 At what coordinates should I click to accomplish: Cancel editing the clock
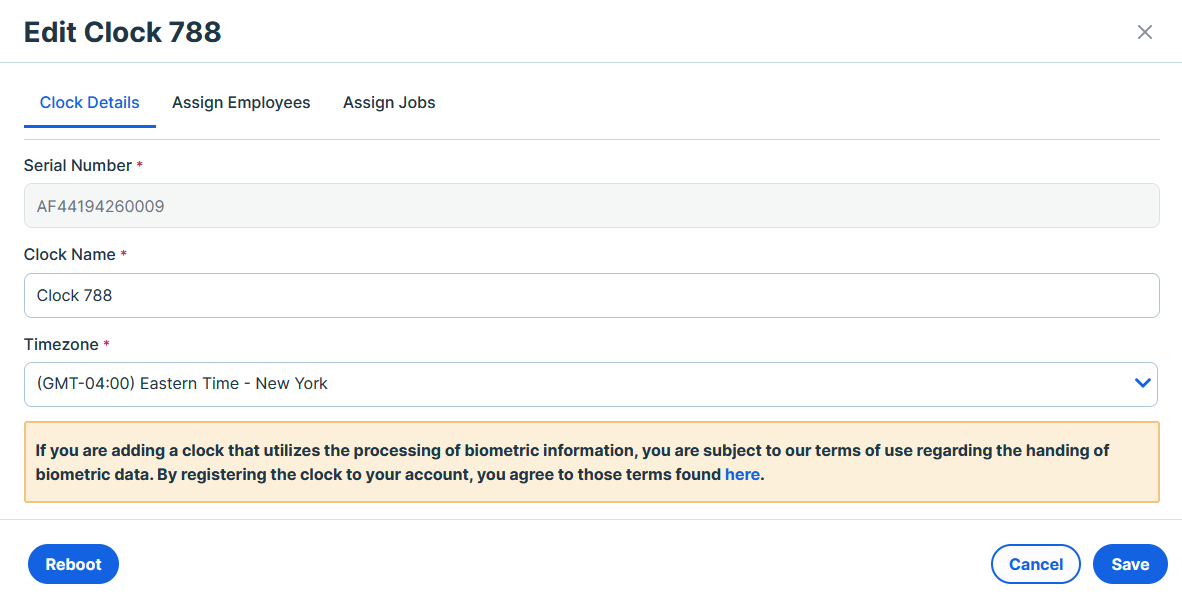coord(1036,564)
